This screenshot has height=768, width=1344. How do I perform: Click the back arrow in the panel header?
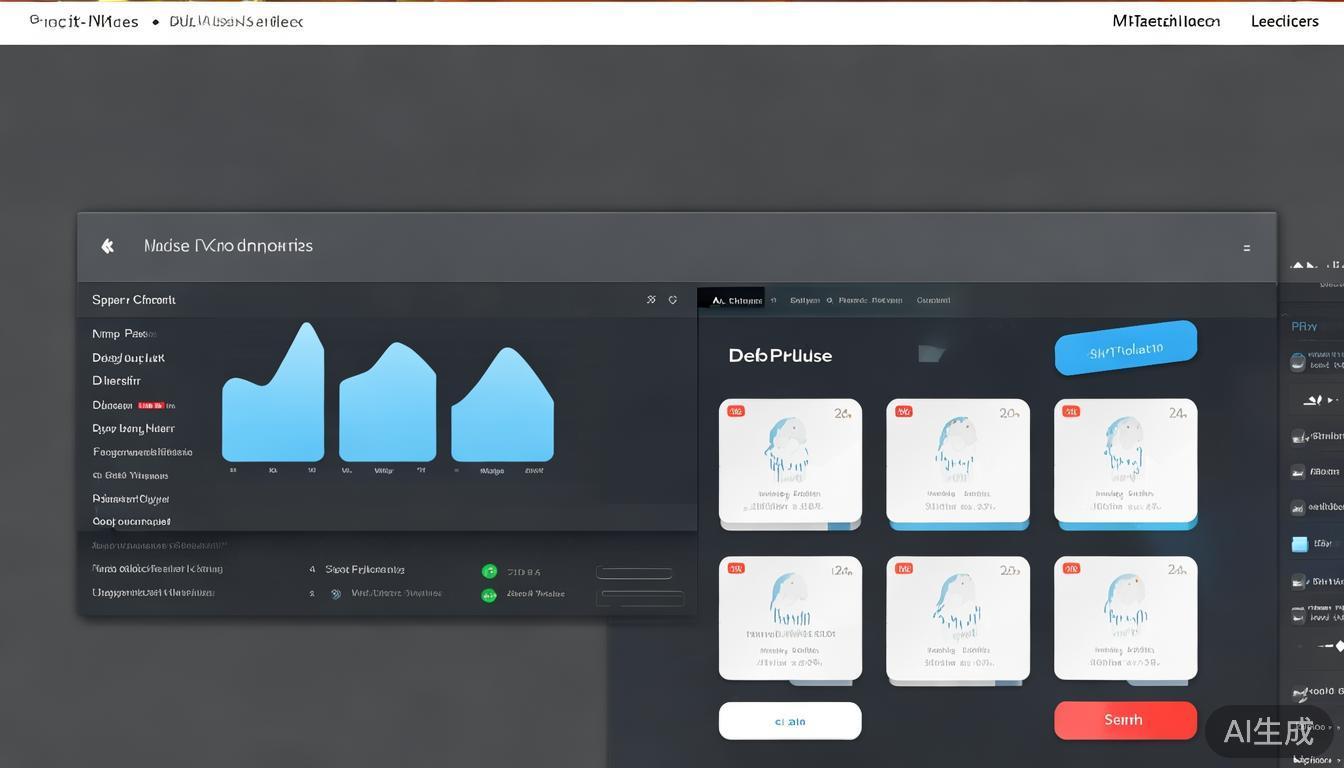pos(107,246)
